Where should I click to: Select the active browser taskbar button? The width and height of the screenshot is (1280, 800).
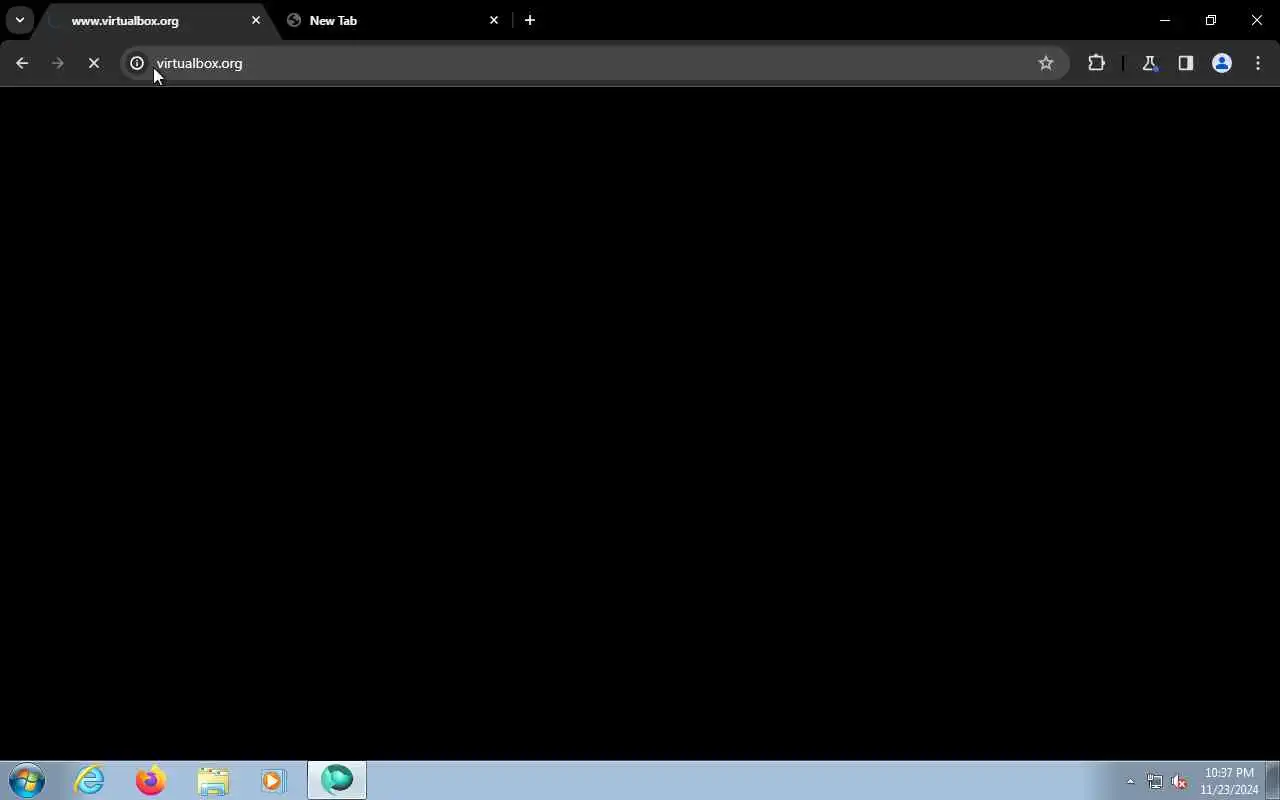point(337,780)
